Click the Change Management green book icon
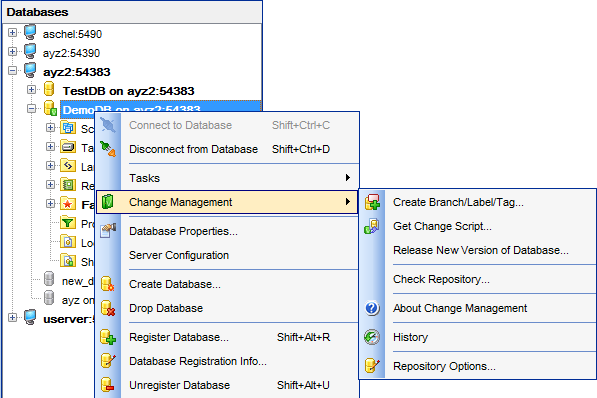This screenshot has width=597, height=398. (108, 201)
